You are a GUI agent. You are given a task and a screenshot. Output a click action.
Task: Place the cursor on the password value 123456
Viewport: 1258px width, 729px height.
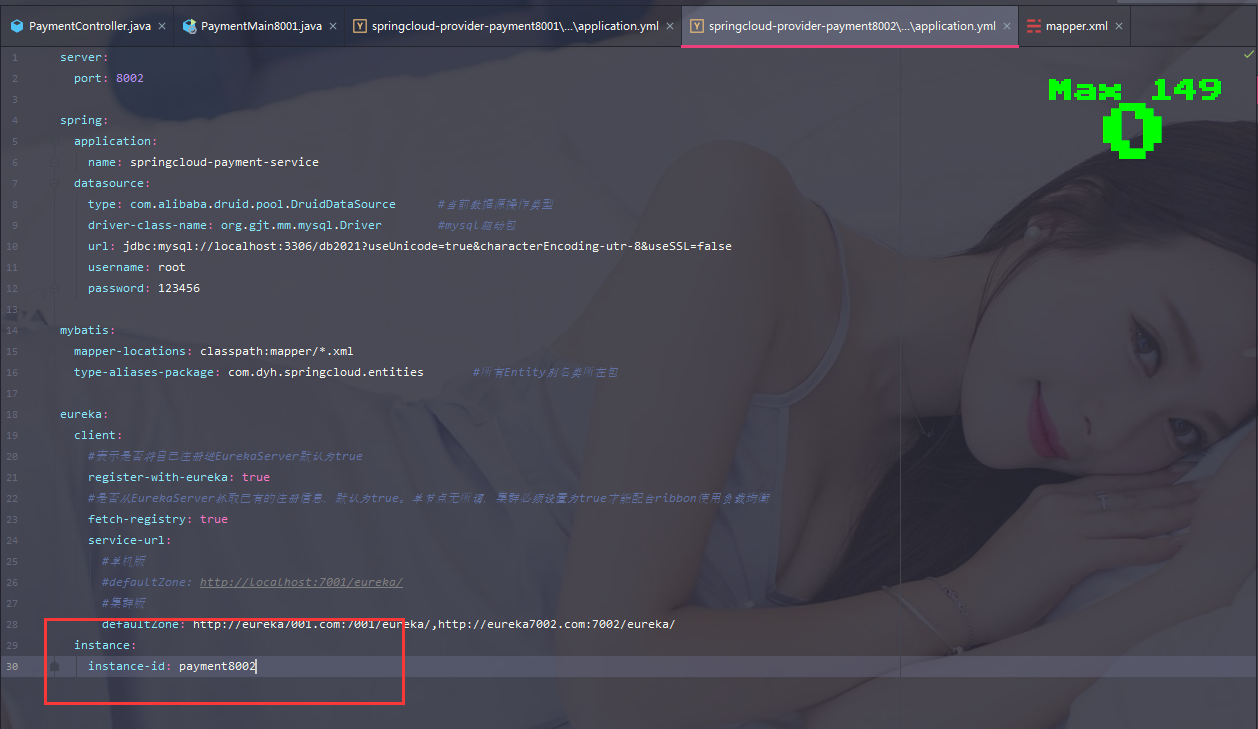point(182,287)
